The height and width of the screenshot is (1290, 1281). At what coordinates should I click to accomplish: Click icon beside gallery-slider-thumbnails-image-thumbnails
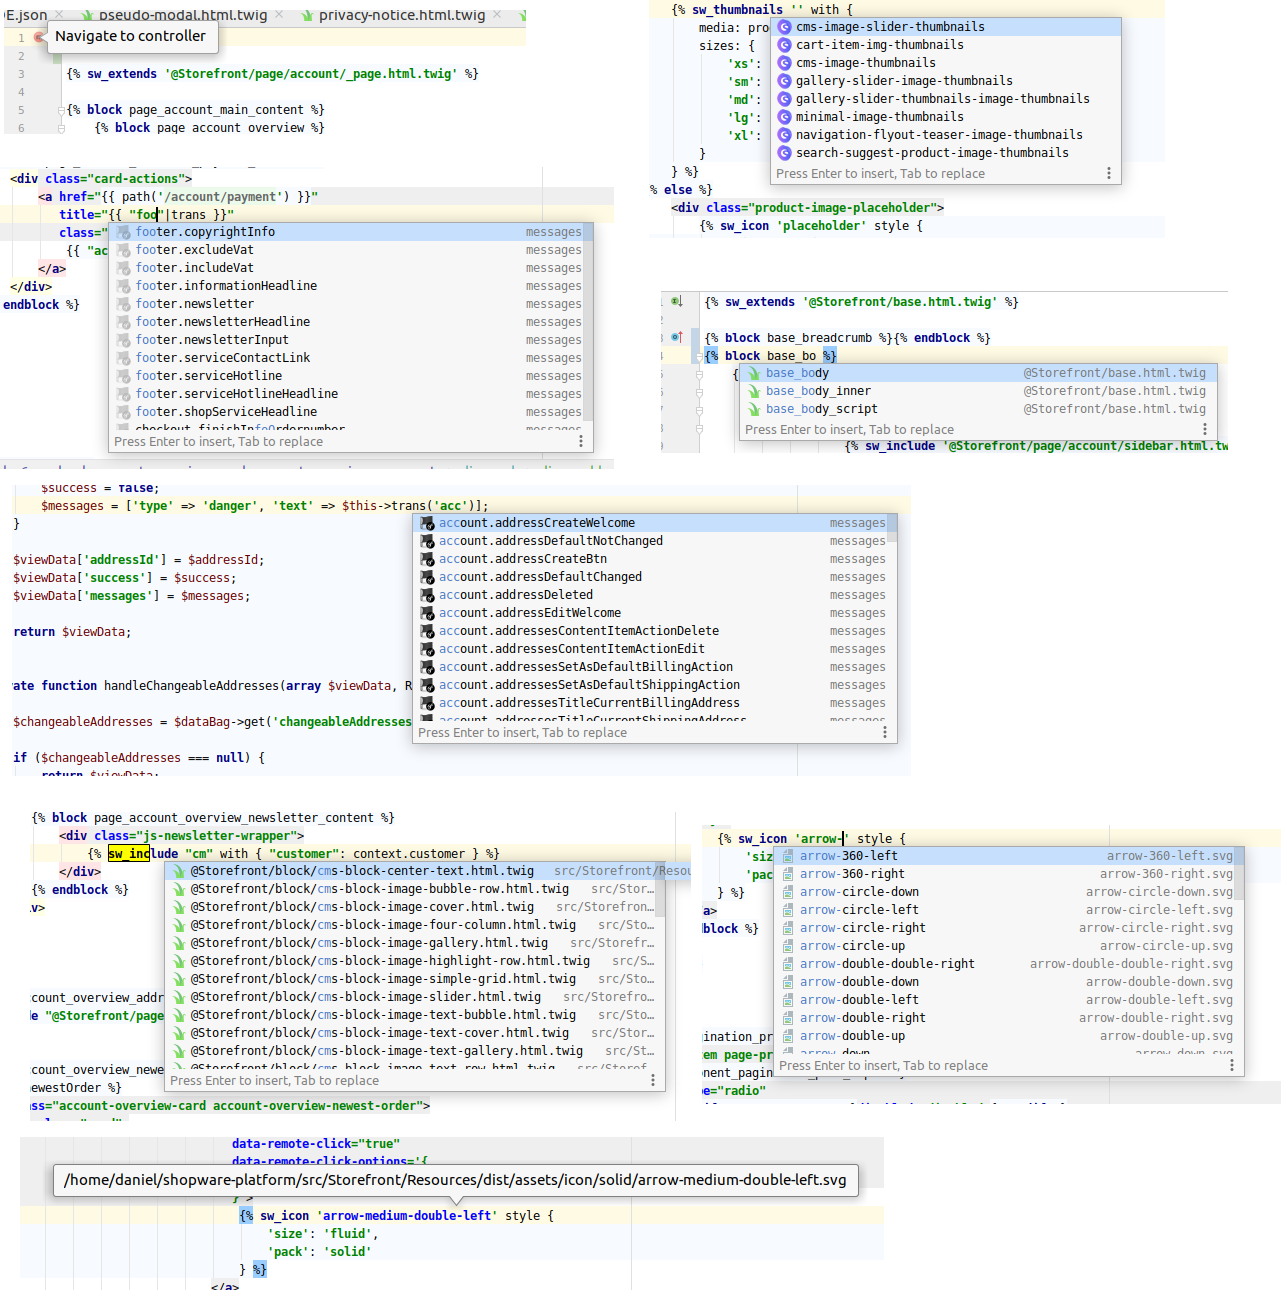tap(785, 99)
